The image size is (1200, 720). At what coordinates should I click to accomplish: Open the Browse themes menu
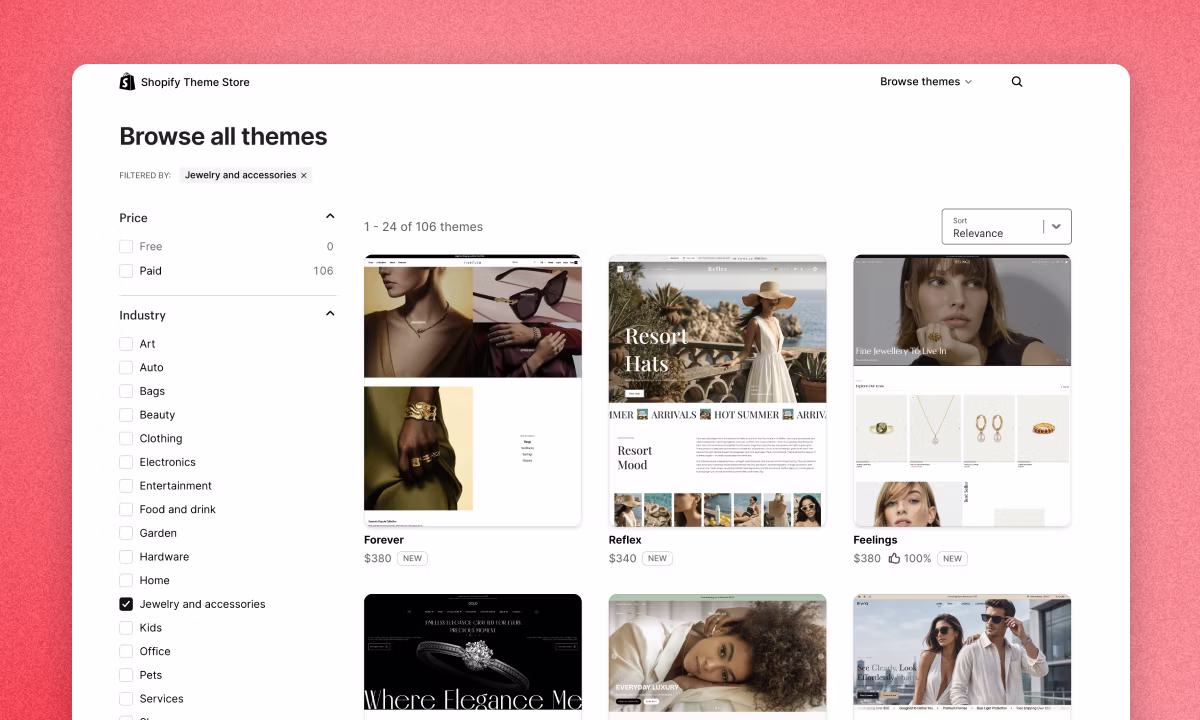pos(926,82)
